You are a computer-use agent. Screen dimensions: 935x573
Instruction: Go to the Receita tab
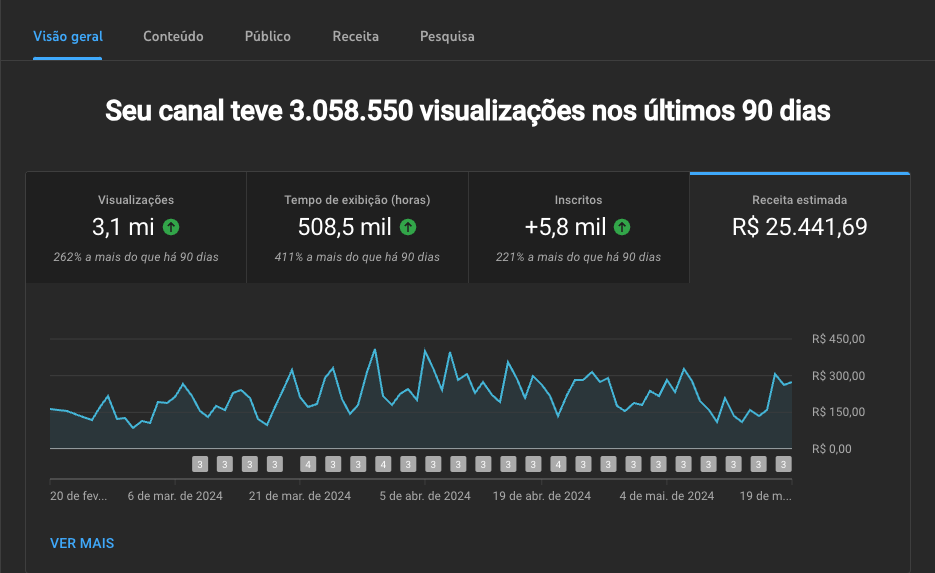click(356, 36)
